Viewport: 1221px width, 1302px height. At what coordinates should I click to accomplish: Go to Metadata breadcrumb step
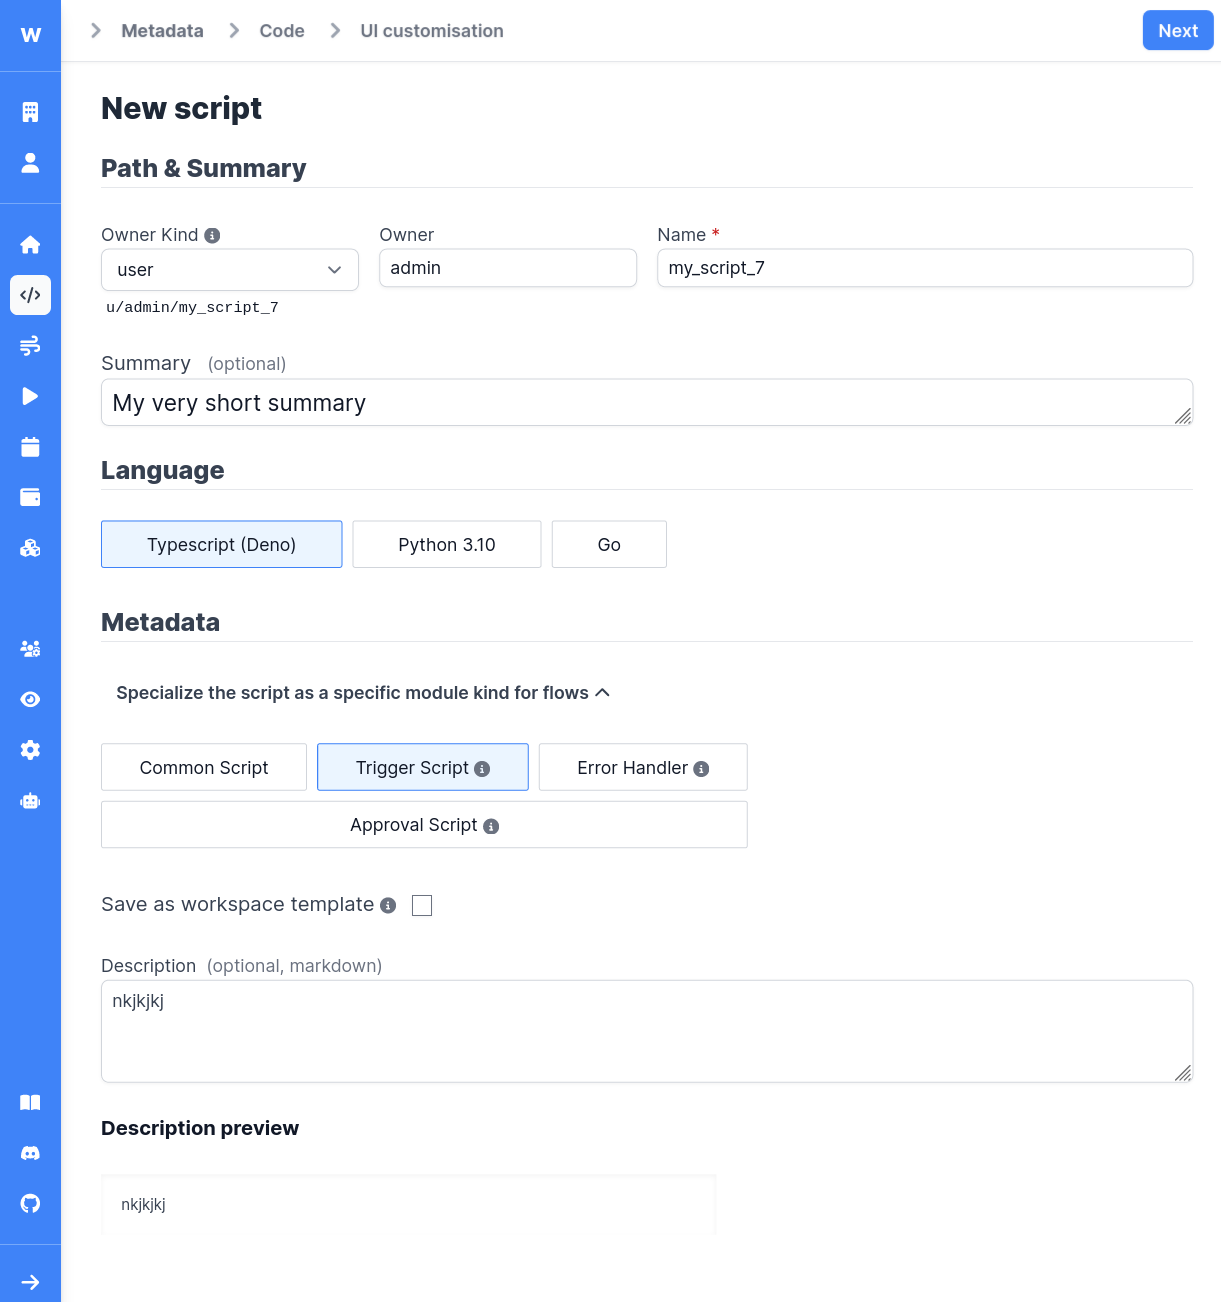tap(162, 31)
